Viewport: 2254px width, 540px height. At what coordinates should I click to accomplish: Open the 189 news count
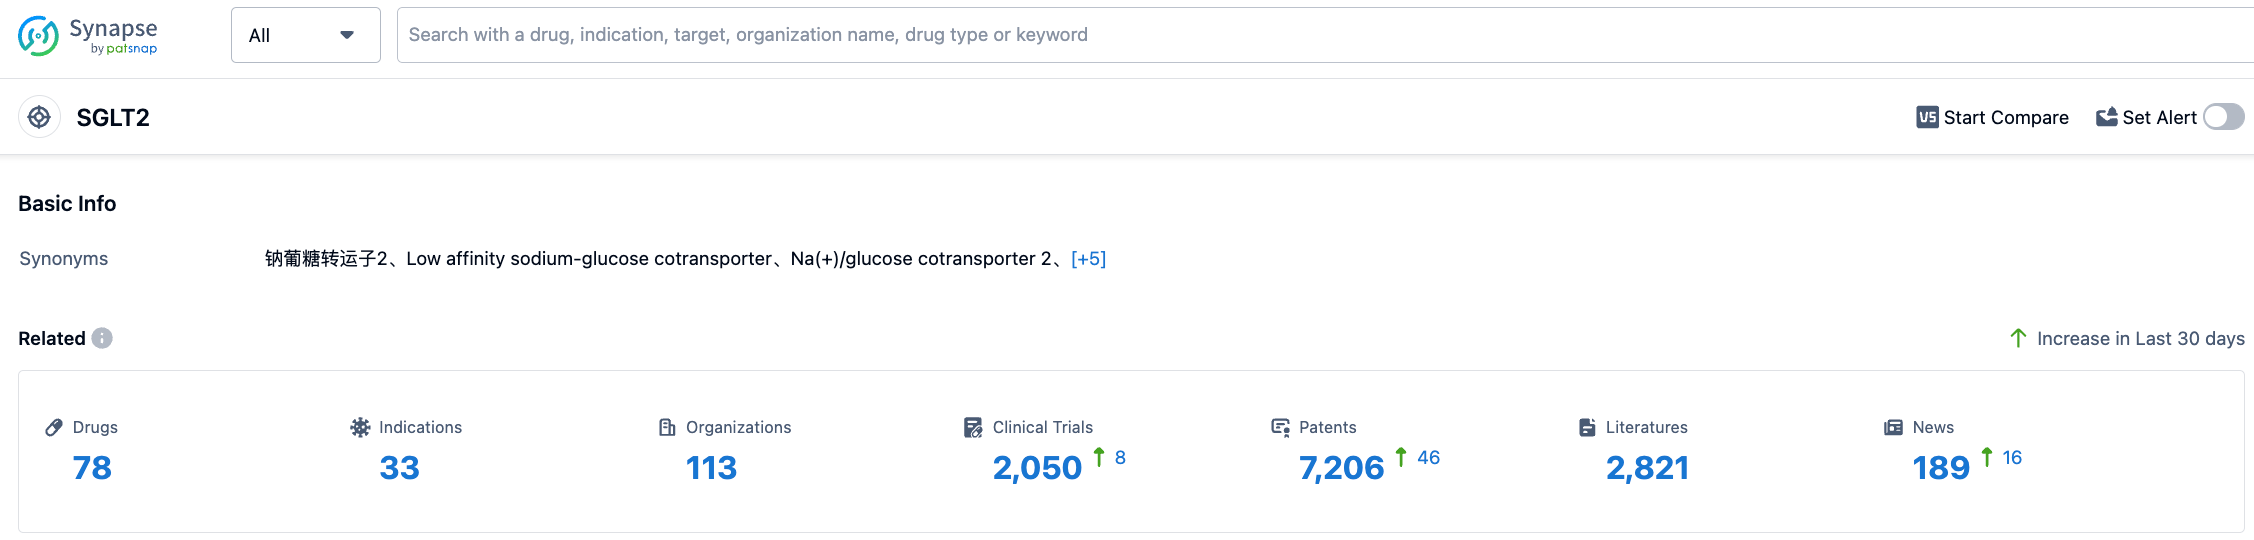coord(1940,467)
